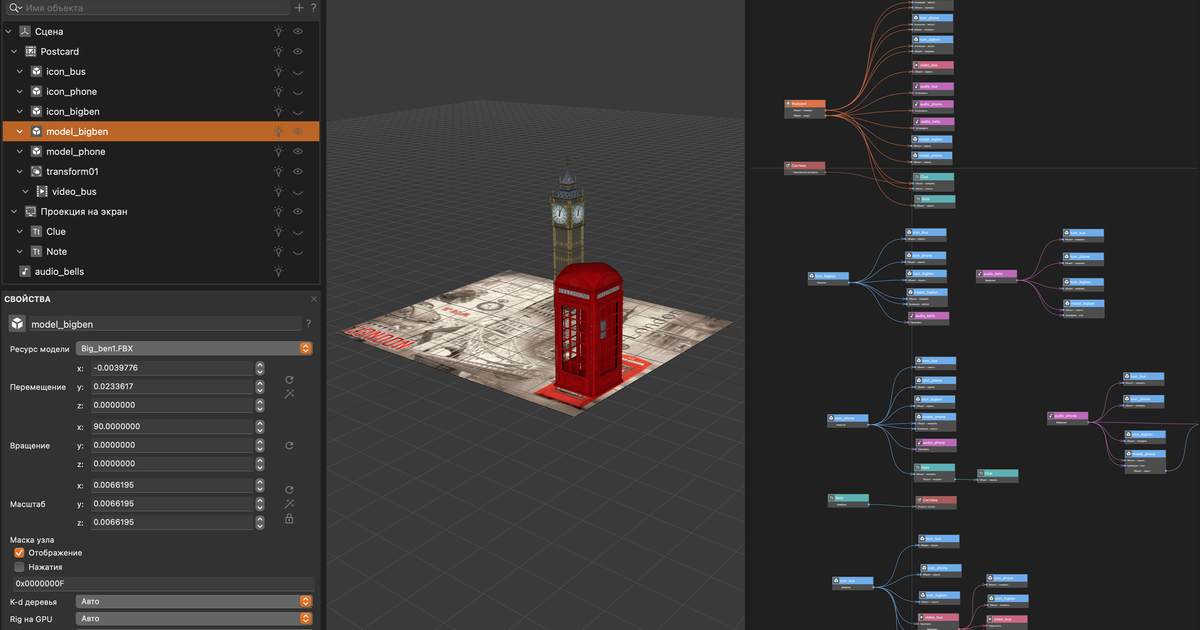1200x630 pixels.
Task: Click the lock icon beside the Масштаб fields
Action: click(289, 519)
